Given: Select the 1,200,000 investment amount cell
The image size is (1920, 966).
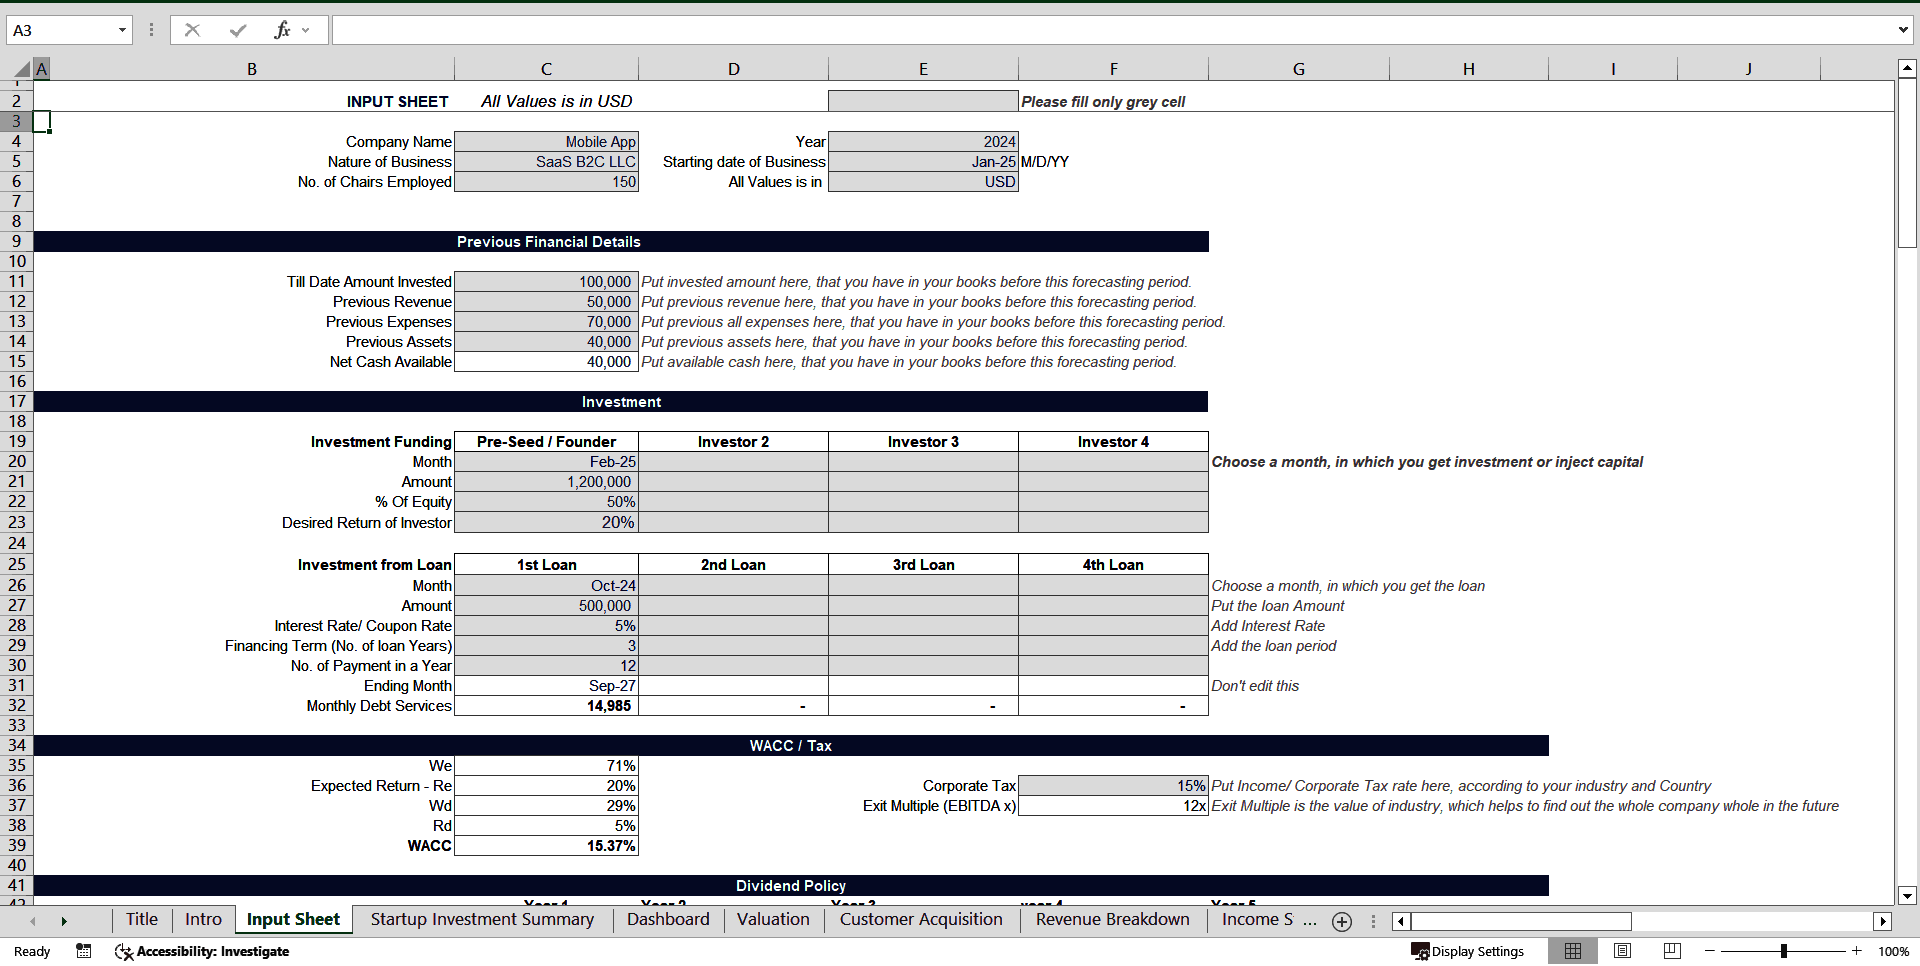Looking at the screenshot, I should [x=546, y=481].
